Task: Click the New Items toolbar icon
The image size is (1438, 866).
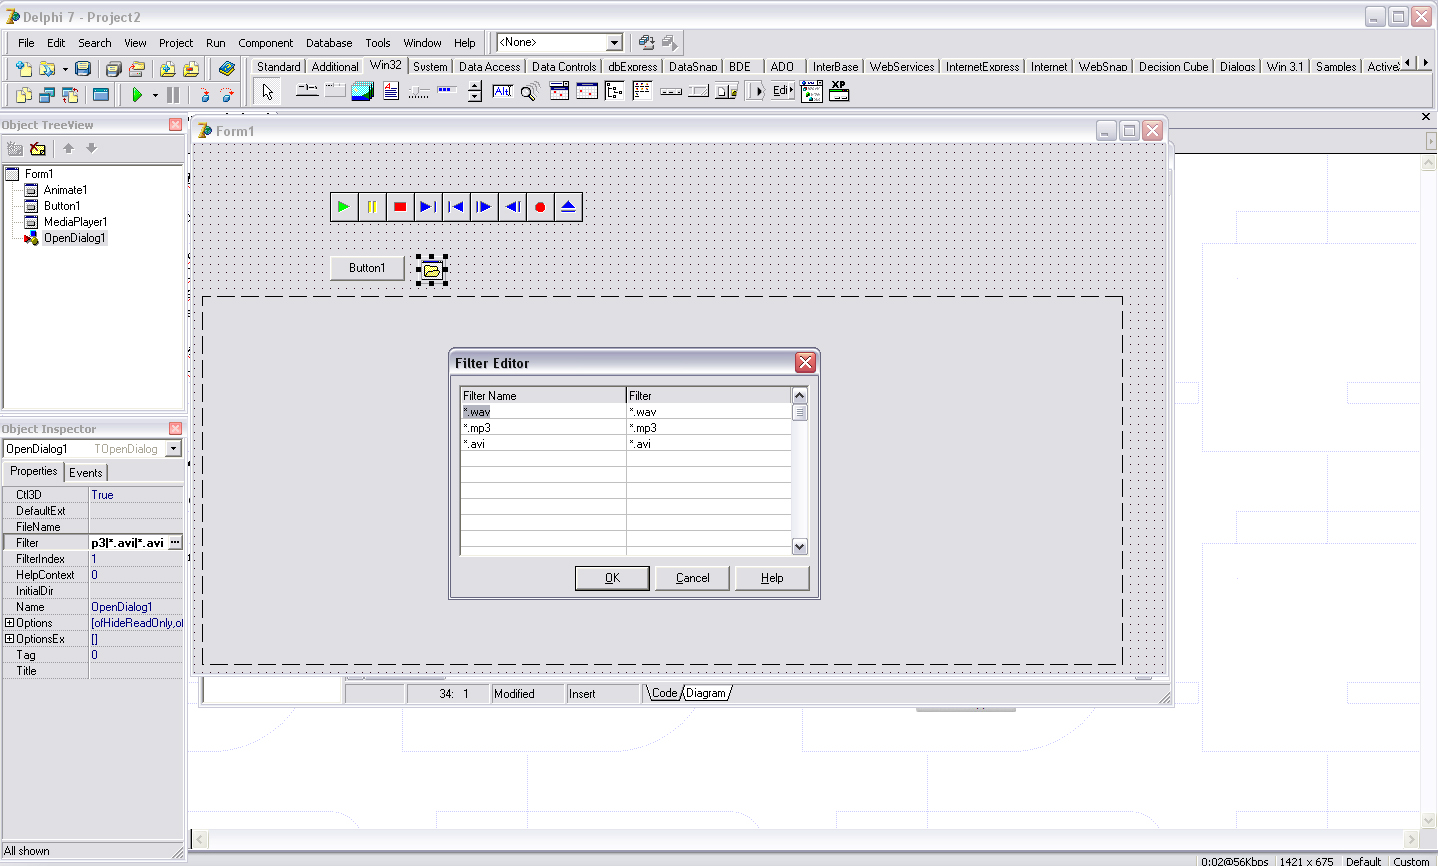Action: click(x=24, y=69)
